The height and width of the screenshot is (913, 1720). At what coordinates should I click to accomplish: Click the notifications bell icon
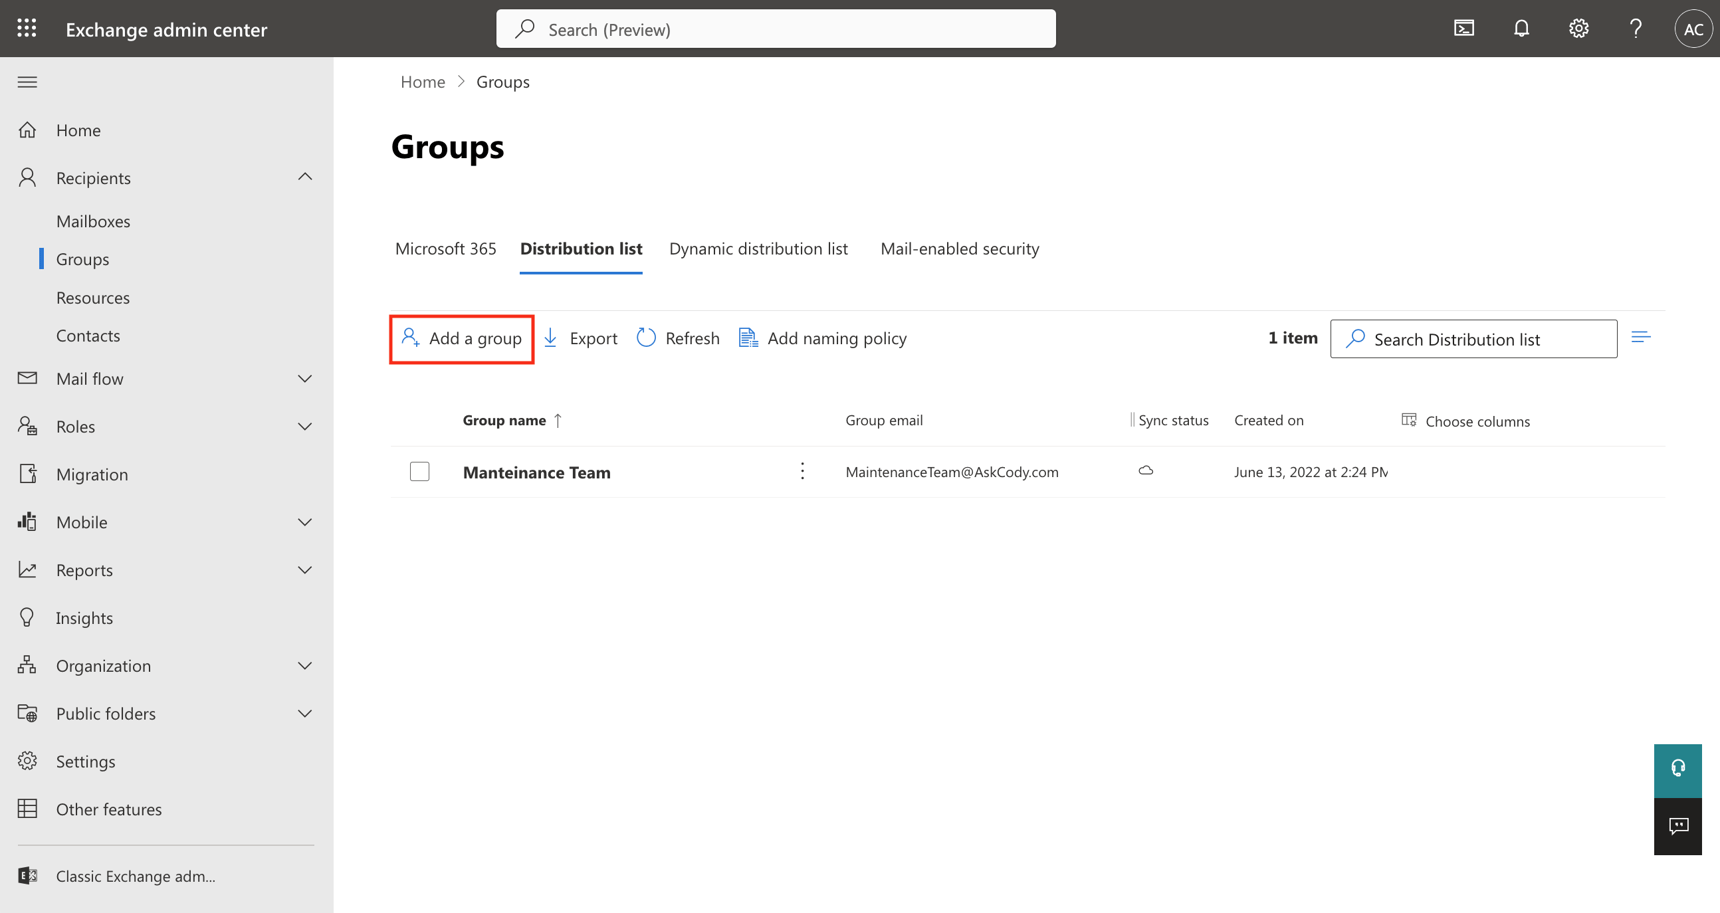1521,28
